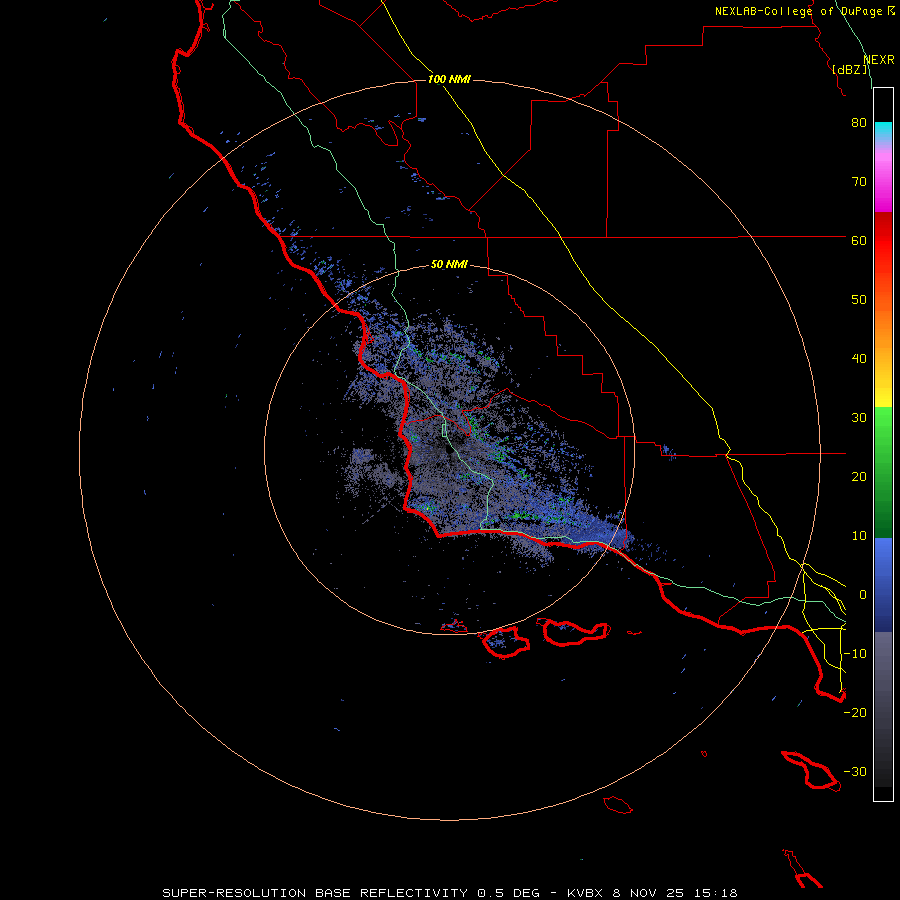
Task: Click the 50 NMI range ring label
Action: (x=449, y=265)
